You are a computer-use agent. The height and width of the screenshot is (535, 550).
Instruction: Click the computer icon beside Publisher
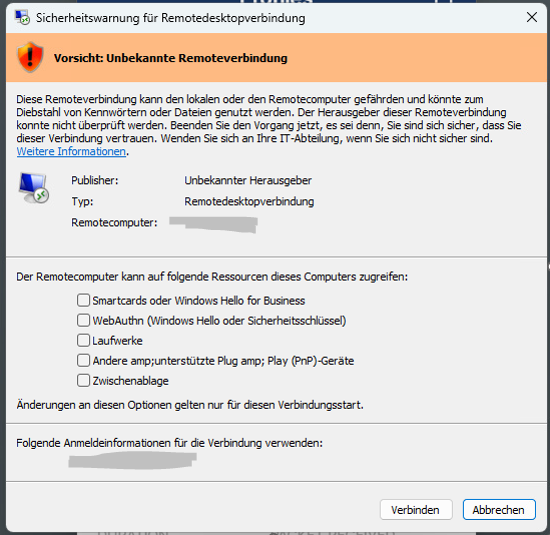coord(34,188)
